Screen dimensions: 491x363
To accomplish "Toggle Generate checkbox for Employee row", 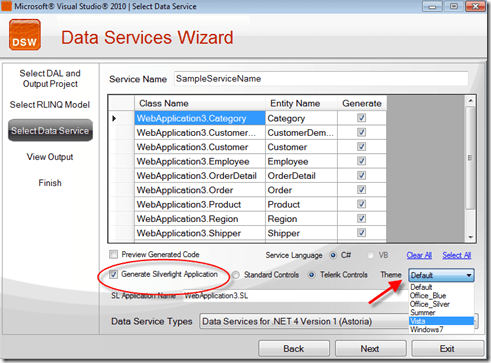I will (x=362, y=161).
